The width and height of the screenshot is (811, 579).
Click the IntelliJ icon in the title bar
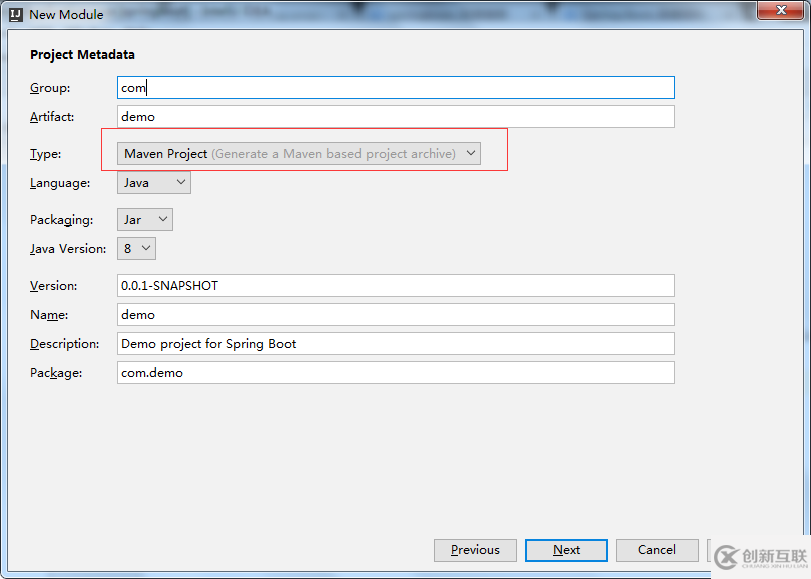16,14
